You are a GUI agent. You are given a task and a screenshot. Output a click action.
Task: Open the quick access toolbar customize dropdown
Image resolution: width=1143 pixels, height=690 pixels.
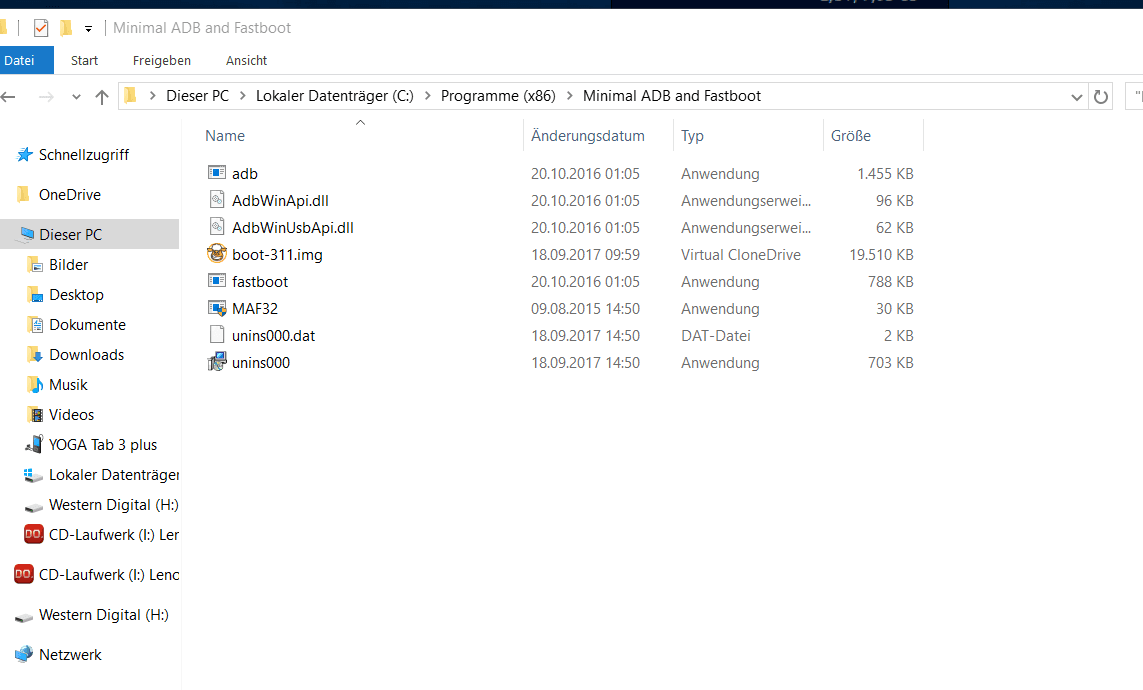tap(88, 29)
